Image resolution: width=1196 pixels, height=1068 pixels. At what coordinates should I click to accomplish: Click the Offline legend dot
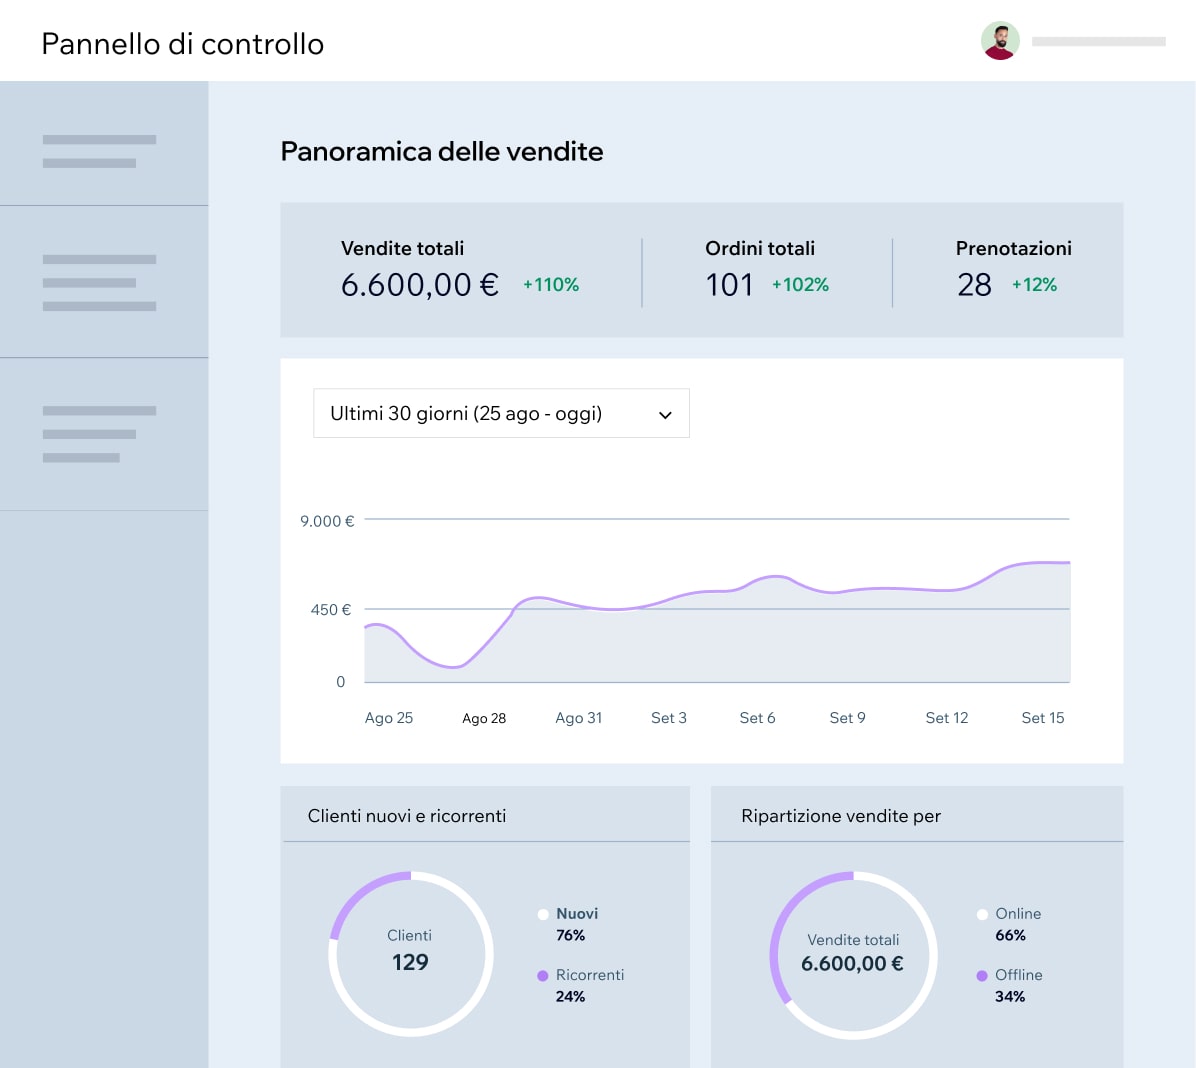[984, 974]
